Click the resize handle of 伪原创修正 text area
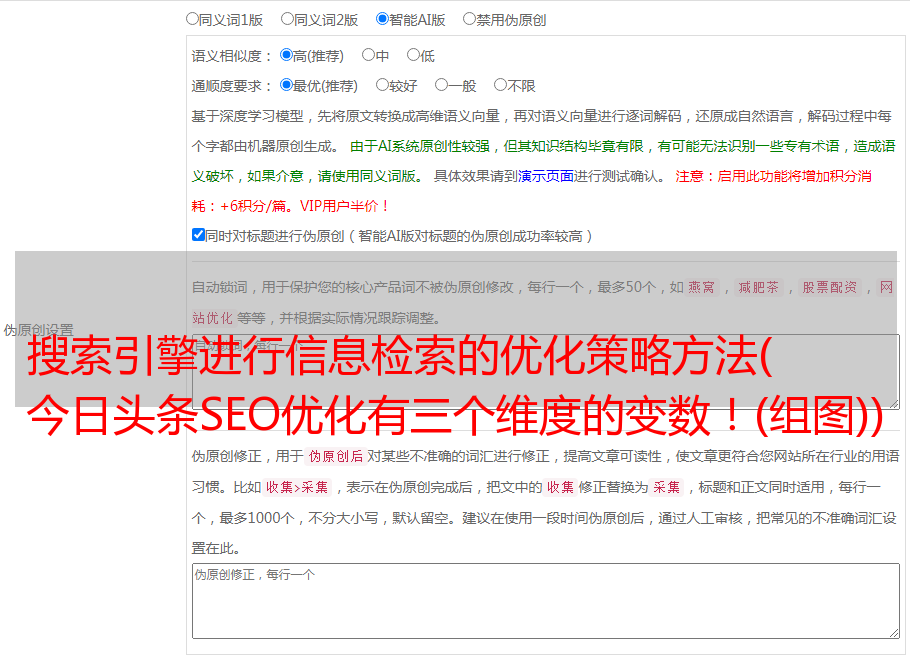Viewport: 911px width, 658px height. pyautogui.click(x=894, y=633)
